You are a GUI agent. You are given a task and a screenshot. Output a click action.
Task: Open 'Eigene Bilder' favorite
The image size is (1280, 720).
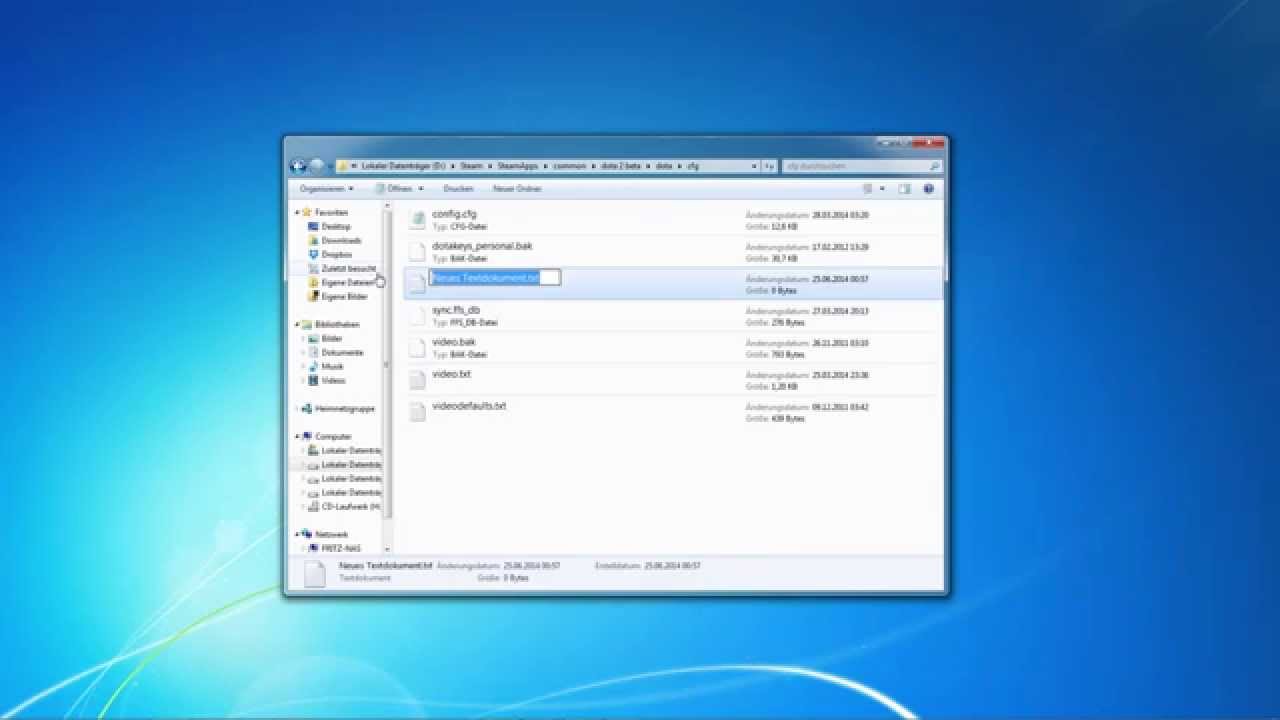344,297
